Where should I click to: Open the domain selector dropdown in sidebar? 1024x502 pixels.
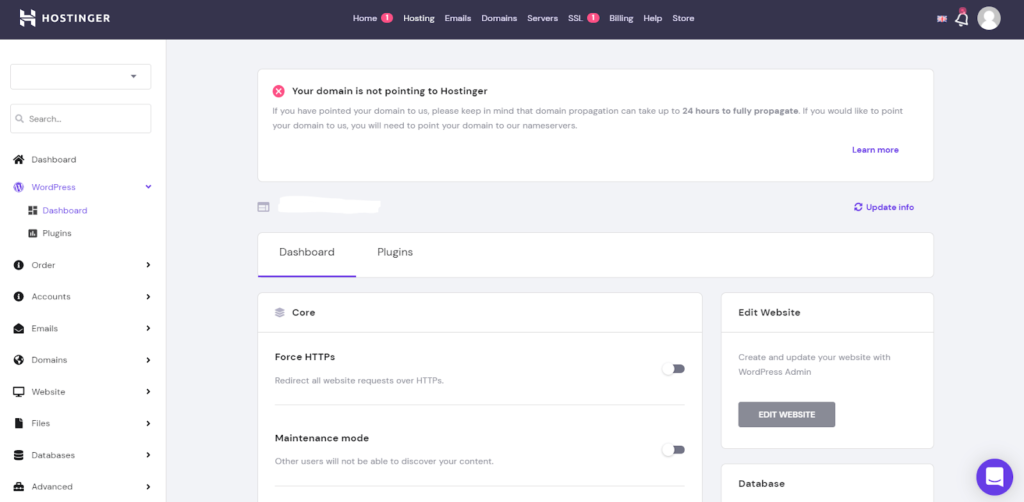[80, 76]
